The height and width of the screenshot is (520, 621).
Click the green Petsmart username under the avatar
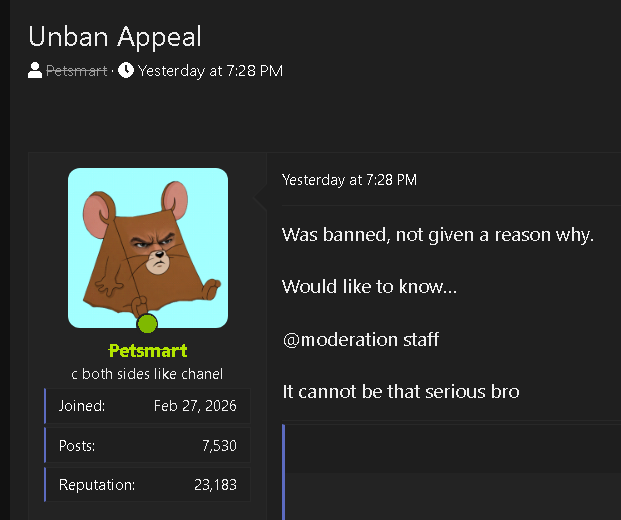pos(148,350)
